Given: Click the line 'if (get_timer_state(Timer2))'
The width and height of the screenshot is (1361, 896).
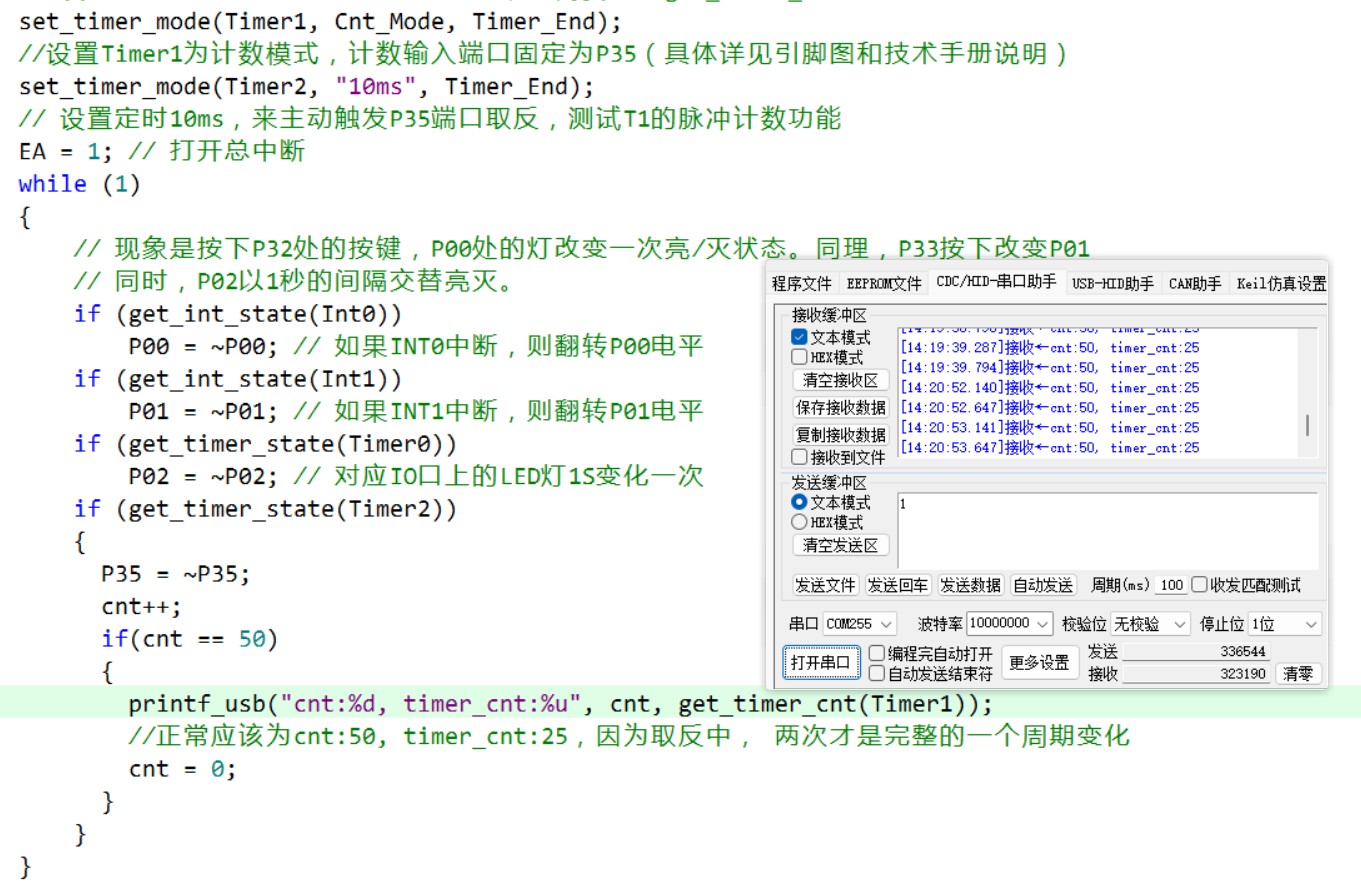Looking at the screenshot, I should (x=265, y=509).
